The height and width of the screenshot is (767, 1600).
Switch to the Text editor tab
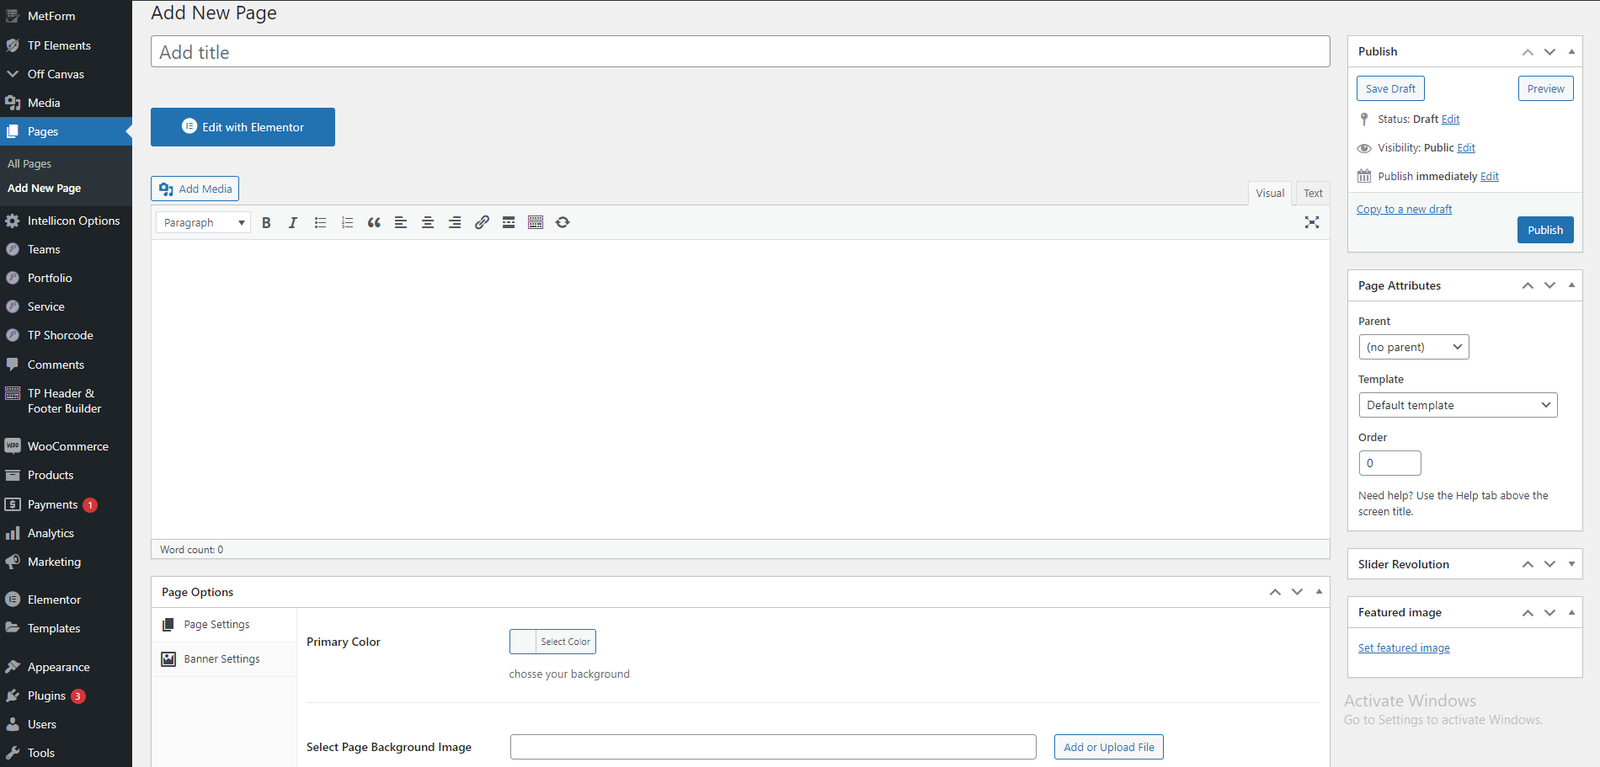pyautogui.click(x=1312, y=193)
